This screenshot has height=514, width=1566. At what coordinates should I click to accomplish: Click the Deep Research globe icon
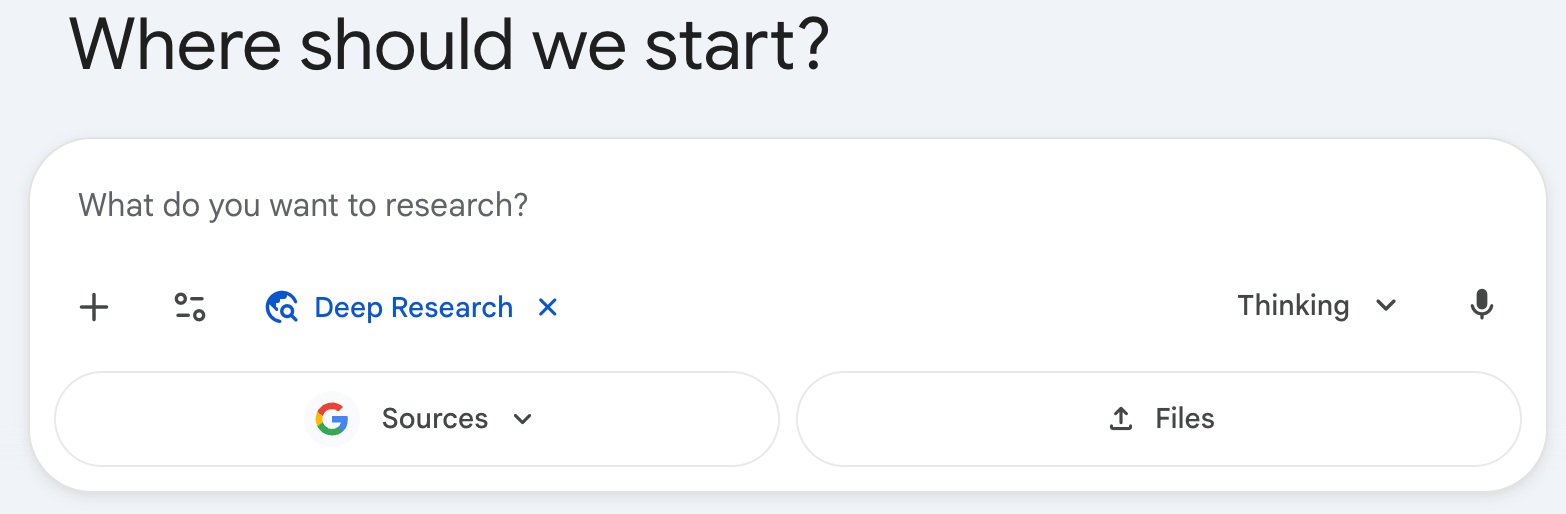pyautogui.click(x=281, y=307)
